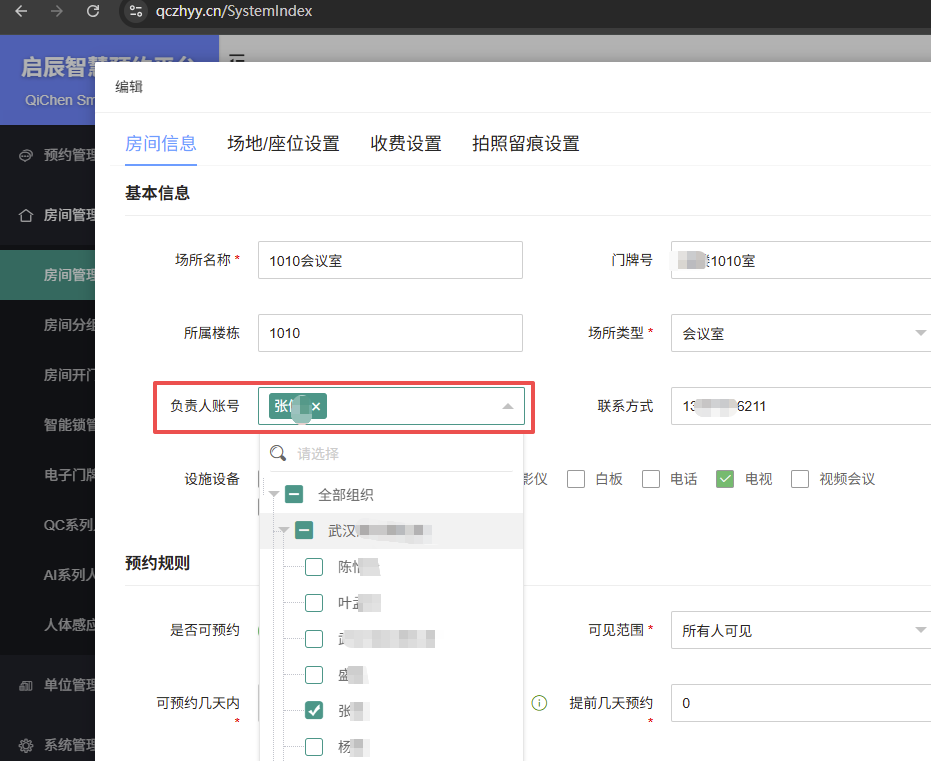Switch to 拍照留痕设置 tab
The height and width of the screenshot is (761, 931).
point(526,144)
